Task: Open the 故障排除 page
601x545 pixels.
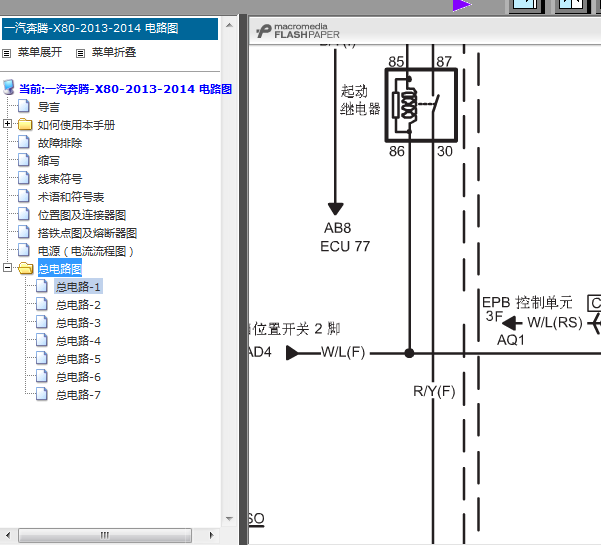Action: pos(59,143)
